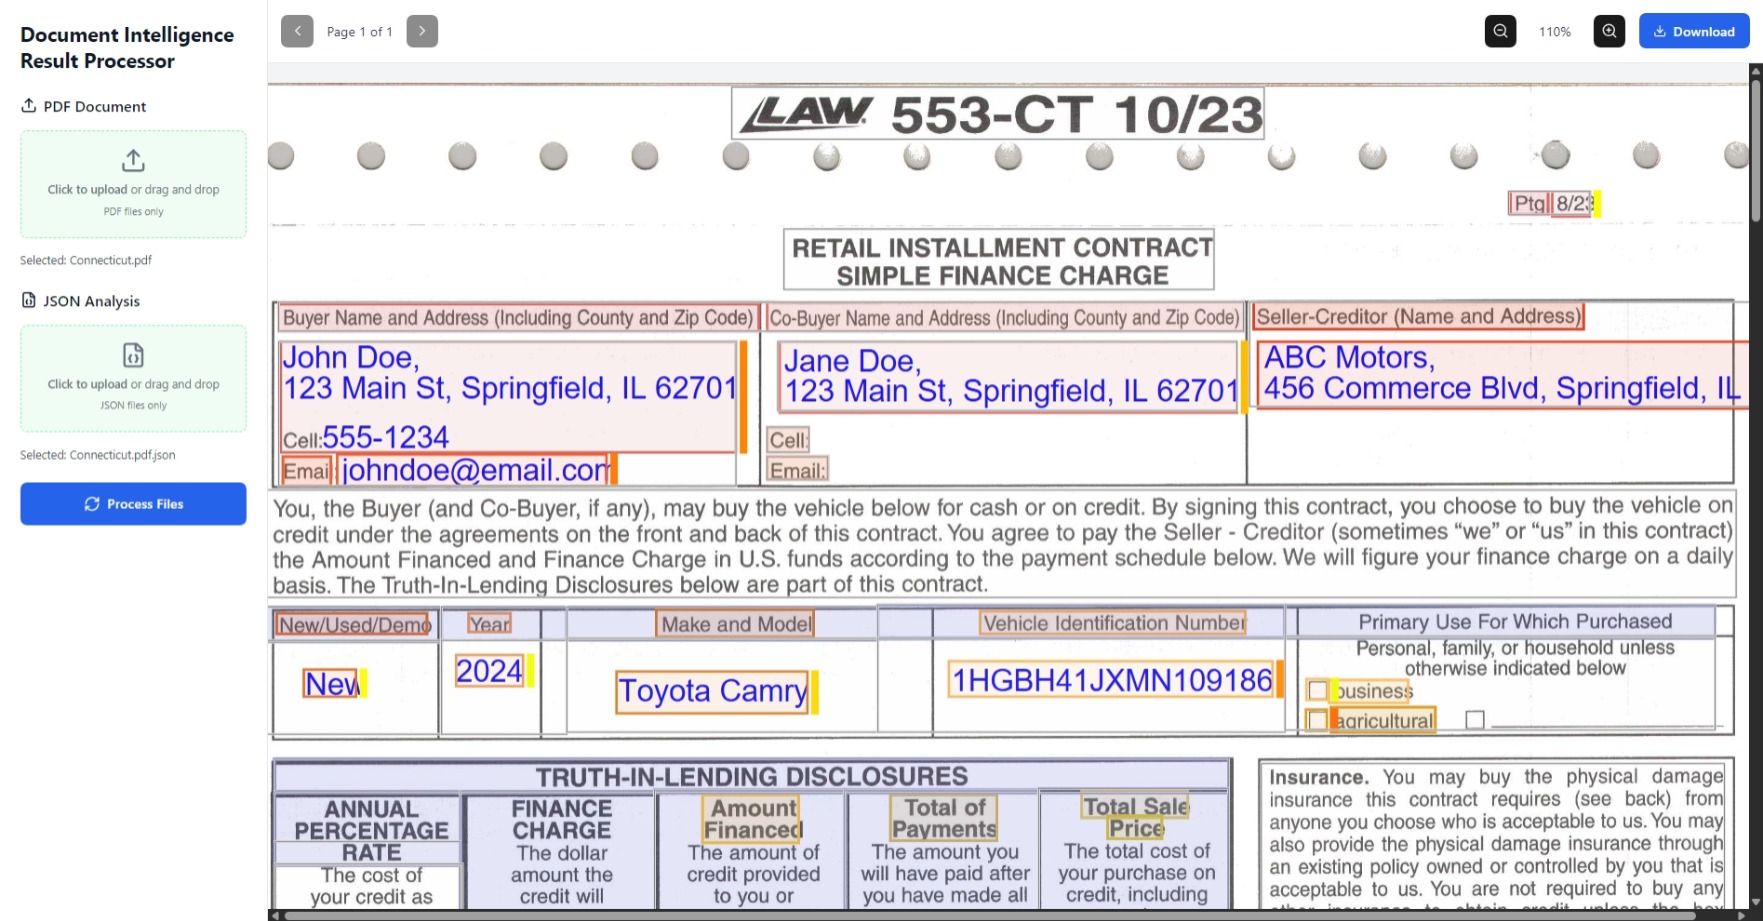Screen dimensions: 1763x921
Task: Click the vertical document scrollbar
Action: [1755, 150]
